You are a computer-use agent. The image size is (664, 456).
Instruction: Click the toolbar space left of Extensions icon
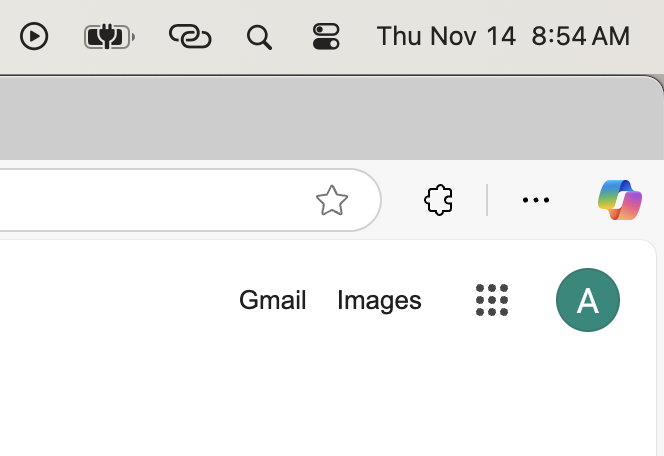point(402,200)
